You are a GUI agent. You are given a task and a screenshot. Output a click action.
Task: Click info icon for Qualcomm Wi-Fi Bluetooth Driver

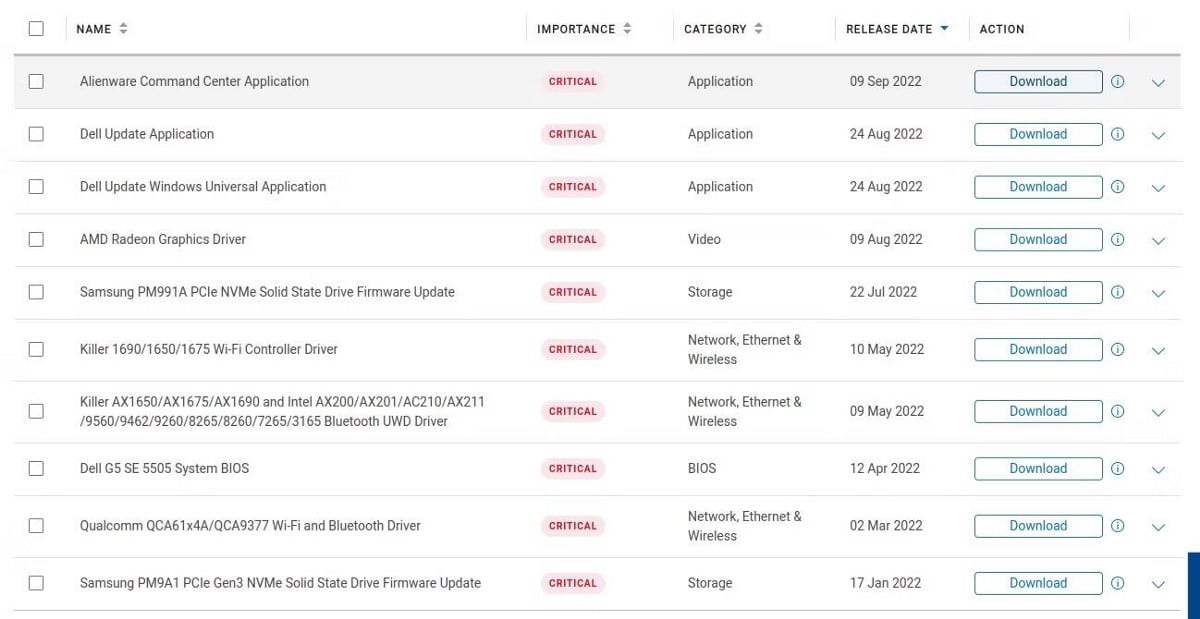[1117, 526]
